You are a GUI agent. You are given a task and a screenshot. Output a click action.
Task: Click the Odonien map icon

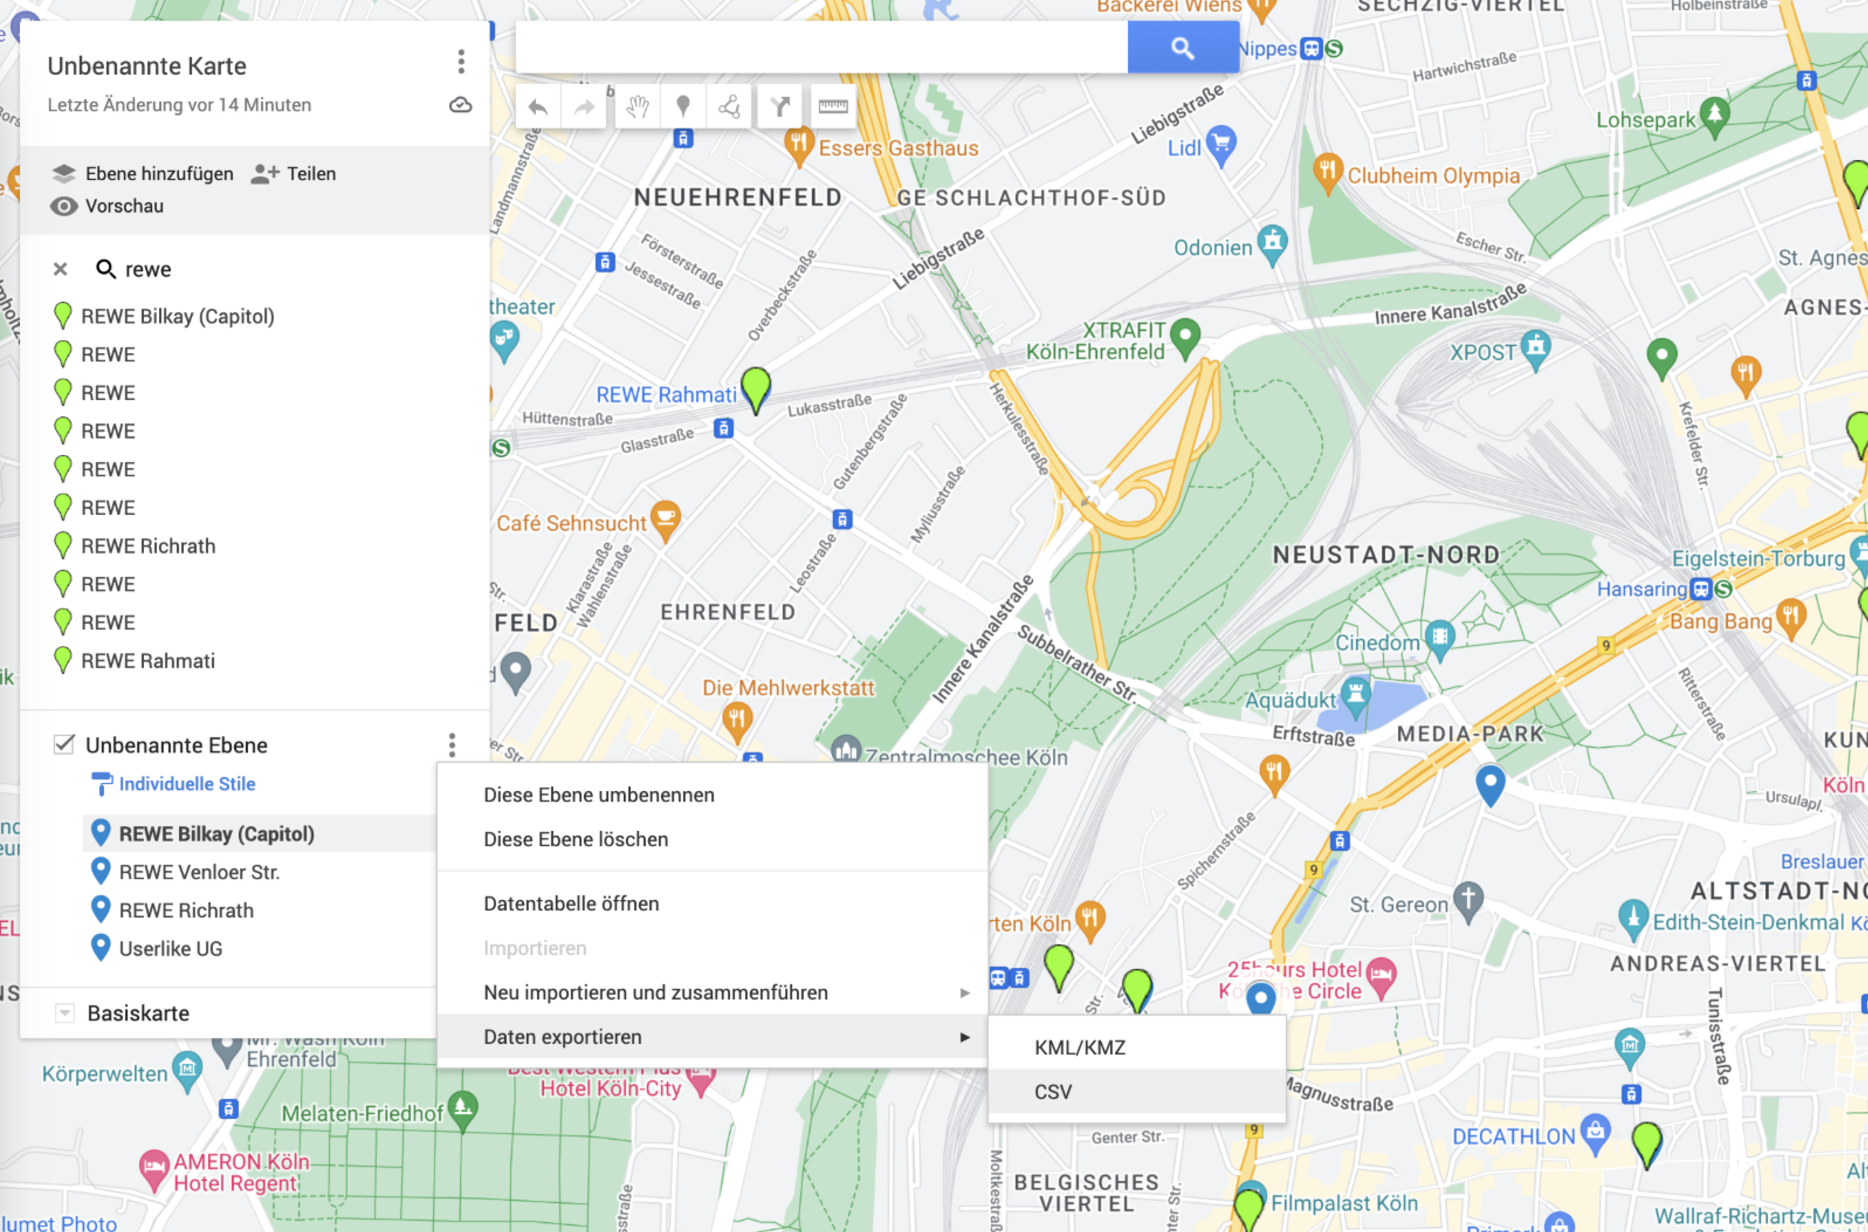1272,245
